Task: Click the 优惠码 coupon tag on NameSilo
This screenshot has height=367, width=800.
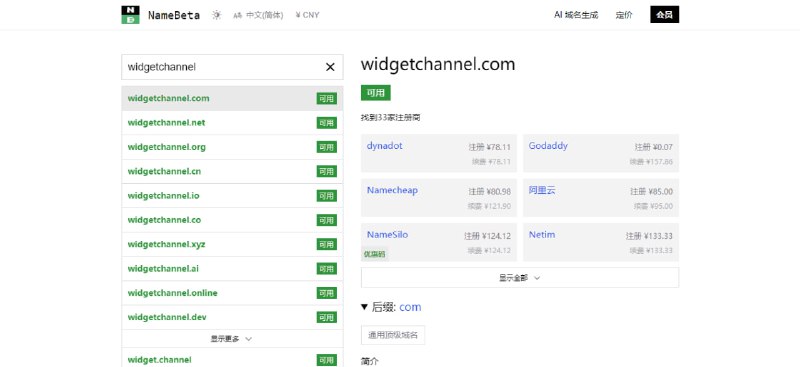Action: (x=374, y=254)
